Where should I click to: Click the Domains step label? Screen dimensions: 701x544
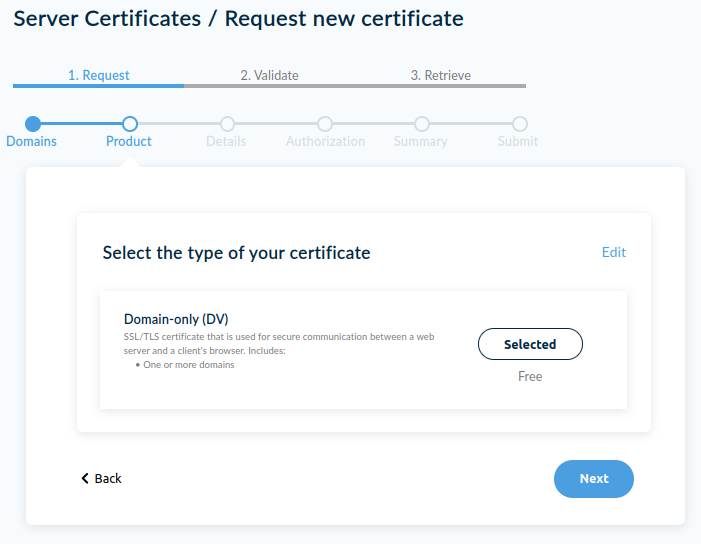point(31,141)
